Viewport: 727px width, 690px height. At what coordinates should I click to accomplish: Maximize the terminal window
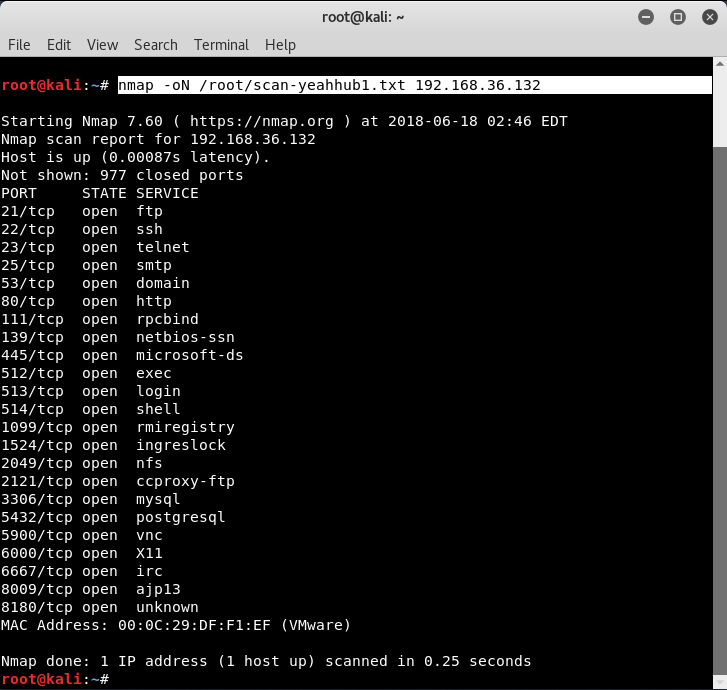coord(678,18)
